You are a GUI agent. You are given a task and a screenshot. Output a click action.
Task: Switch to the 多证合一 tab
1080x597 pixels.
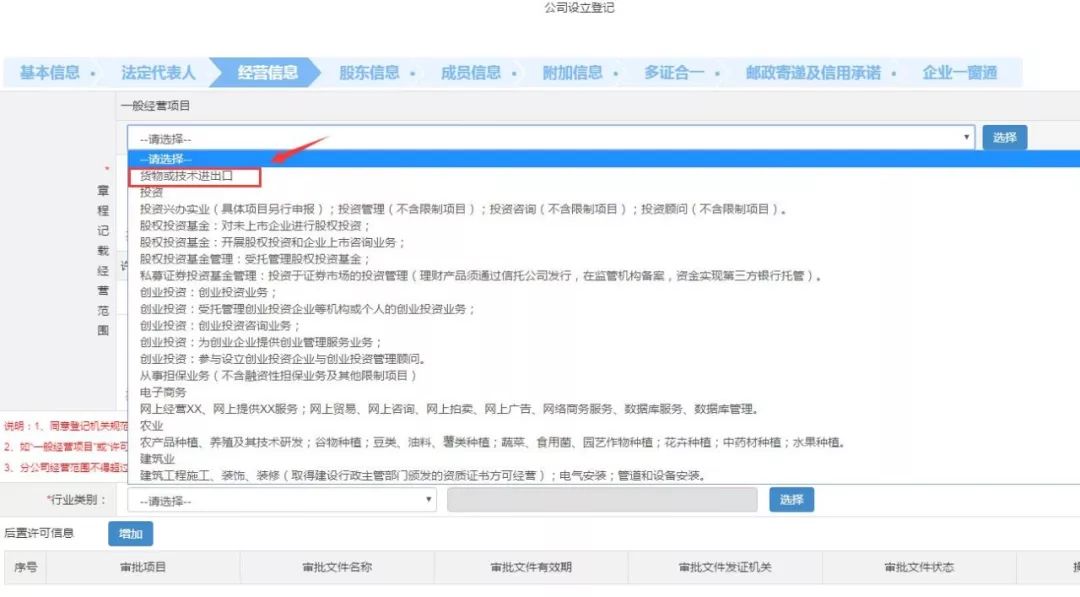click(674, 73)
